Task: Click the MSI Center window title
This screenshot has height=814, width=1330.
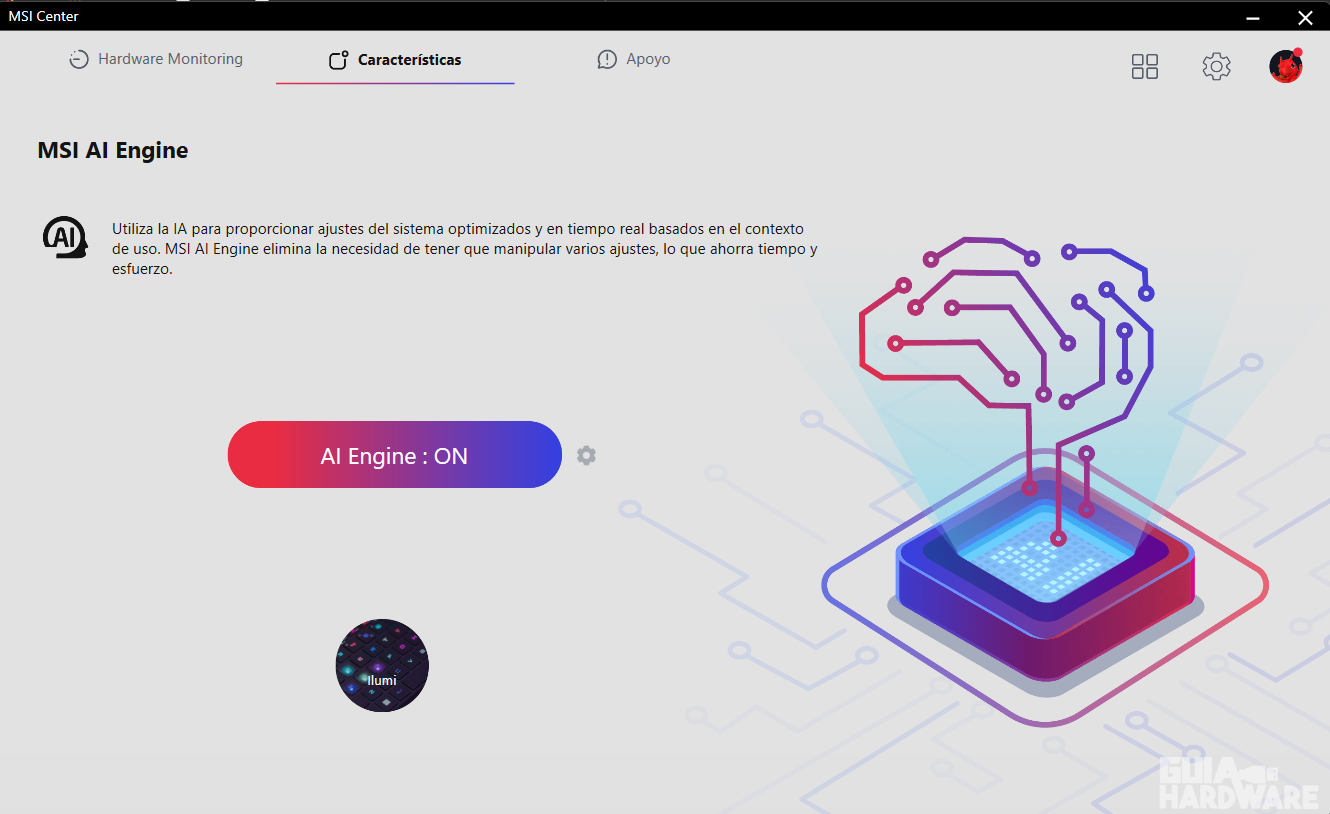Action: (44, 16)
